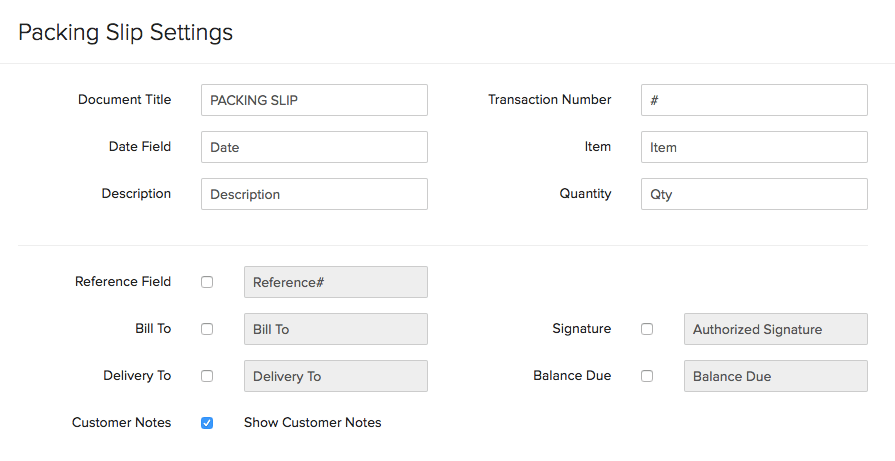Viewport: 895px width, 461px height.
Task: Tick the Bill To checkbox
Action: 207,329
